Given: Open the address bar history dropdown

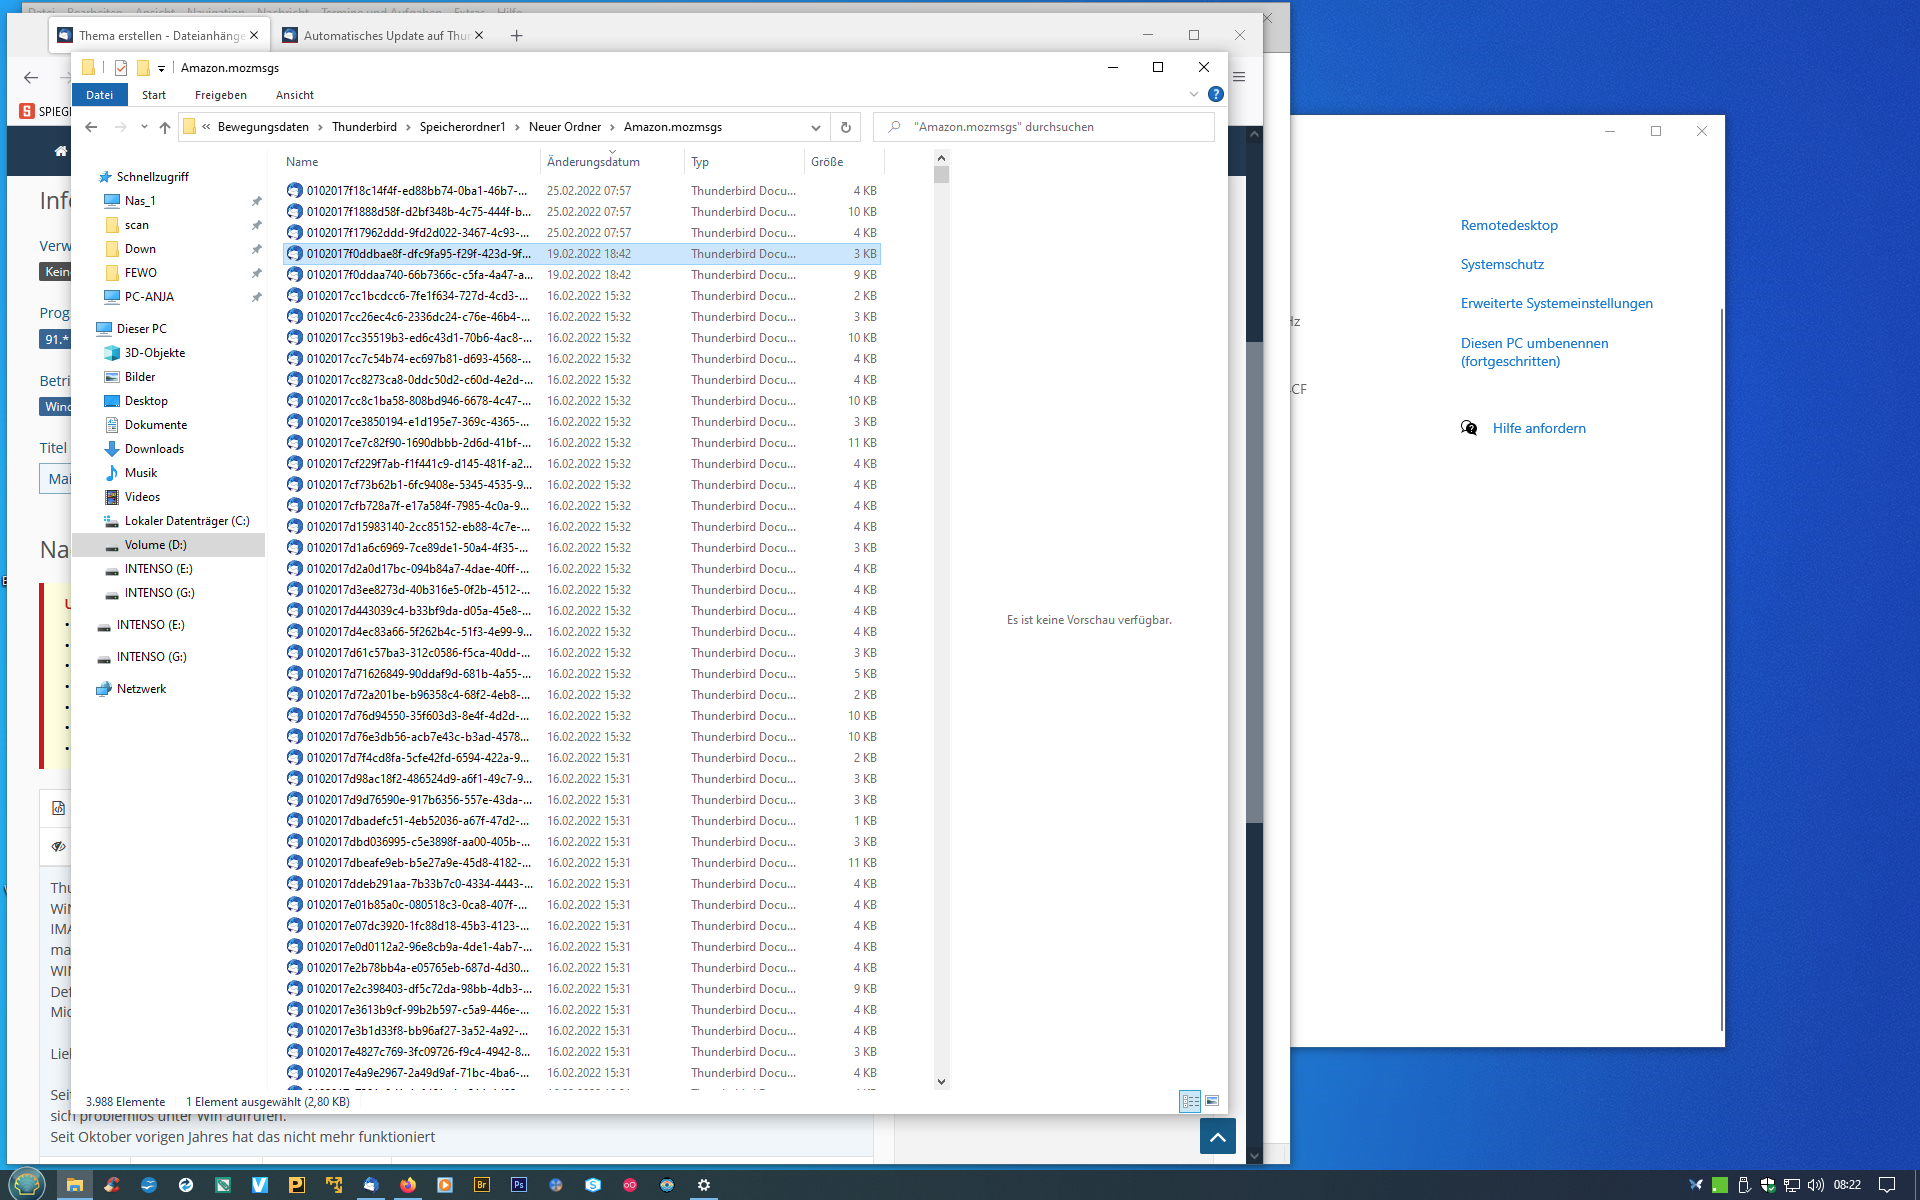Looking at the screenshot, I should (x=815, y=127).
